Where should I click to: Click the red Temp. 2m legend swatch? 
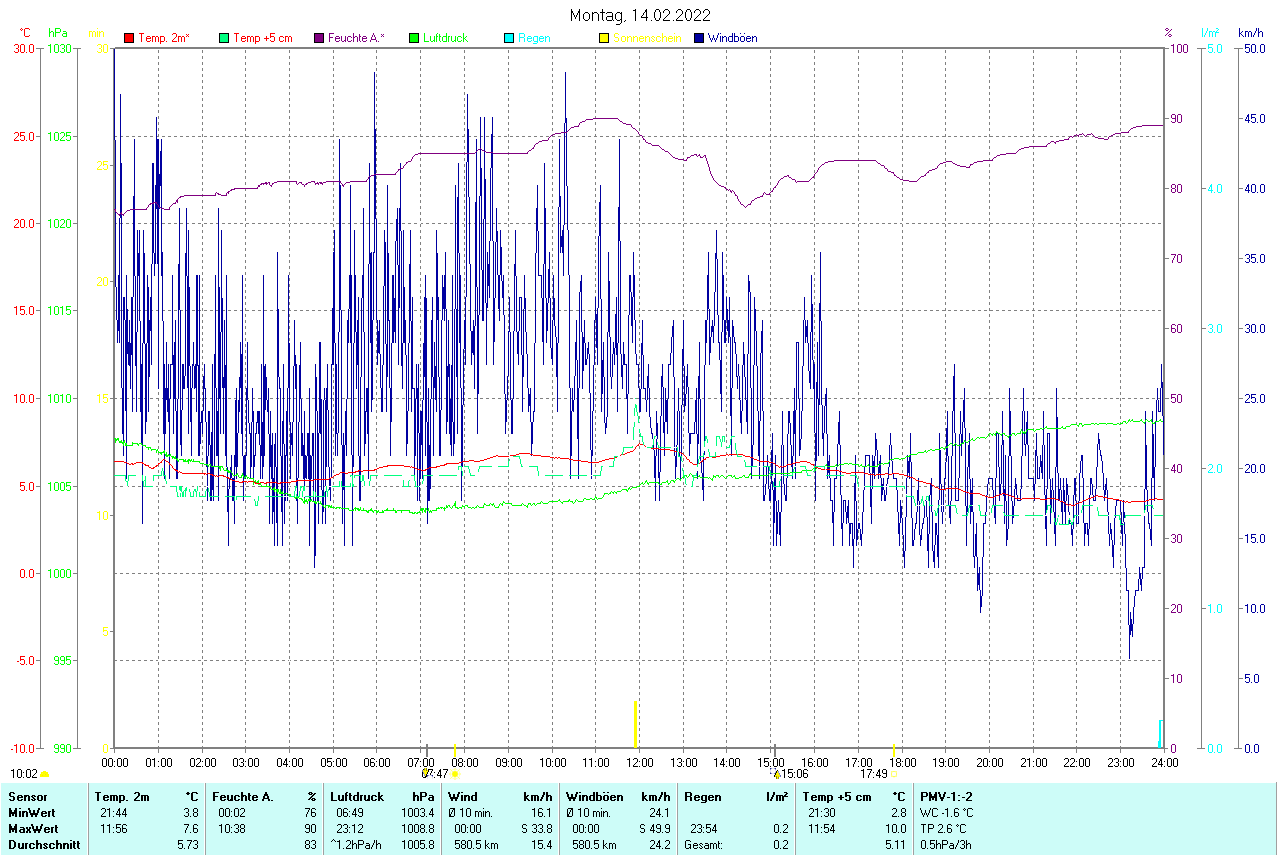pos(129,38)
